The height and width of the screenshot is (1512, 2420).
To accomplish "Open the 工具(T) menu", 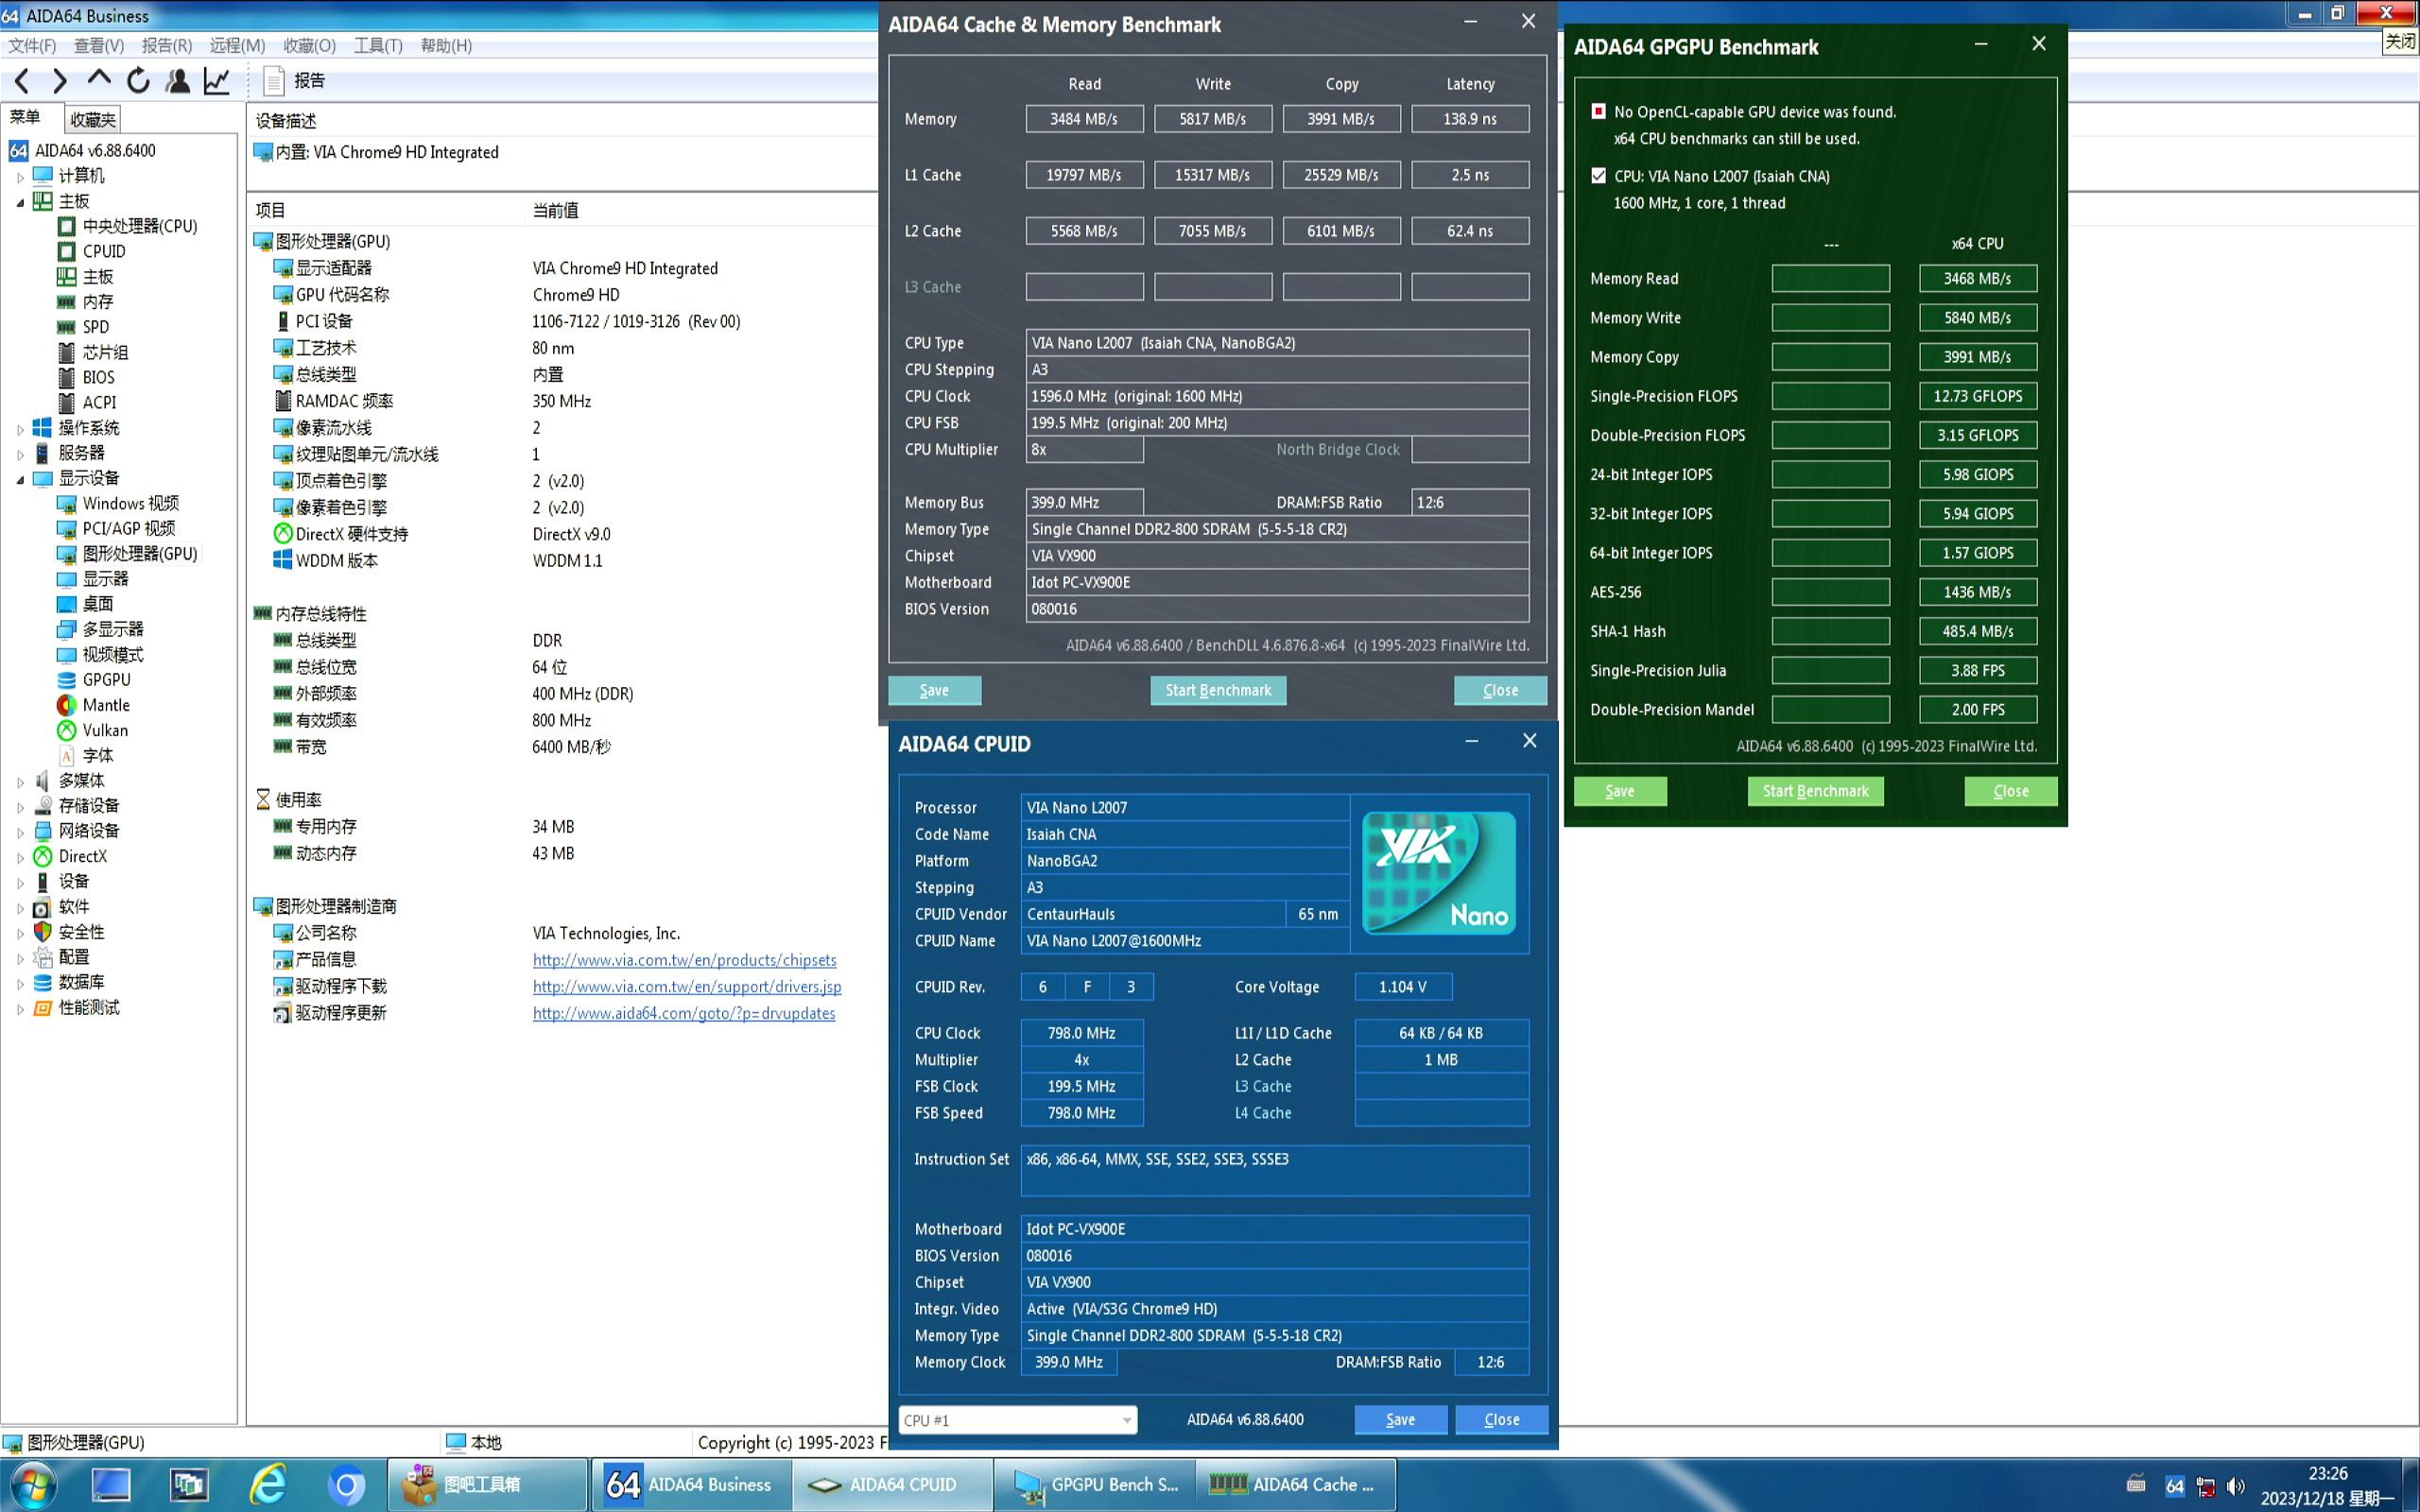I will [x=377, y=46].
